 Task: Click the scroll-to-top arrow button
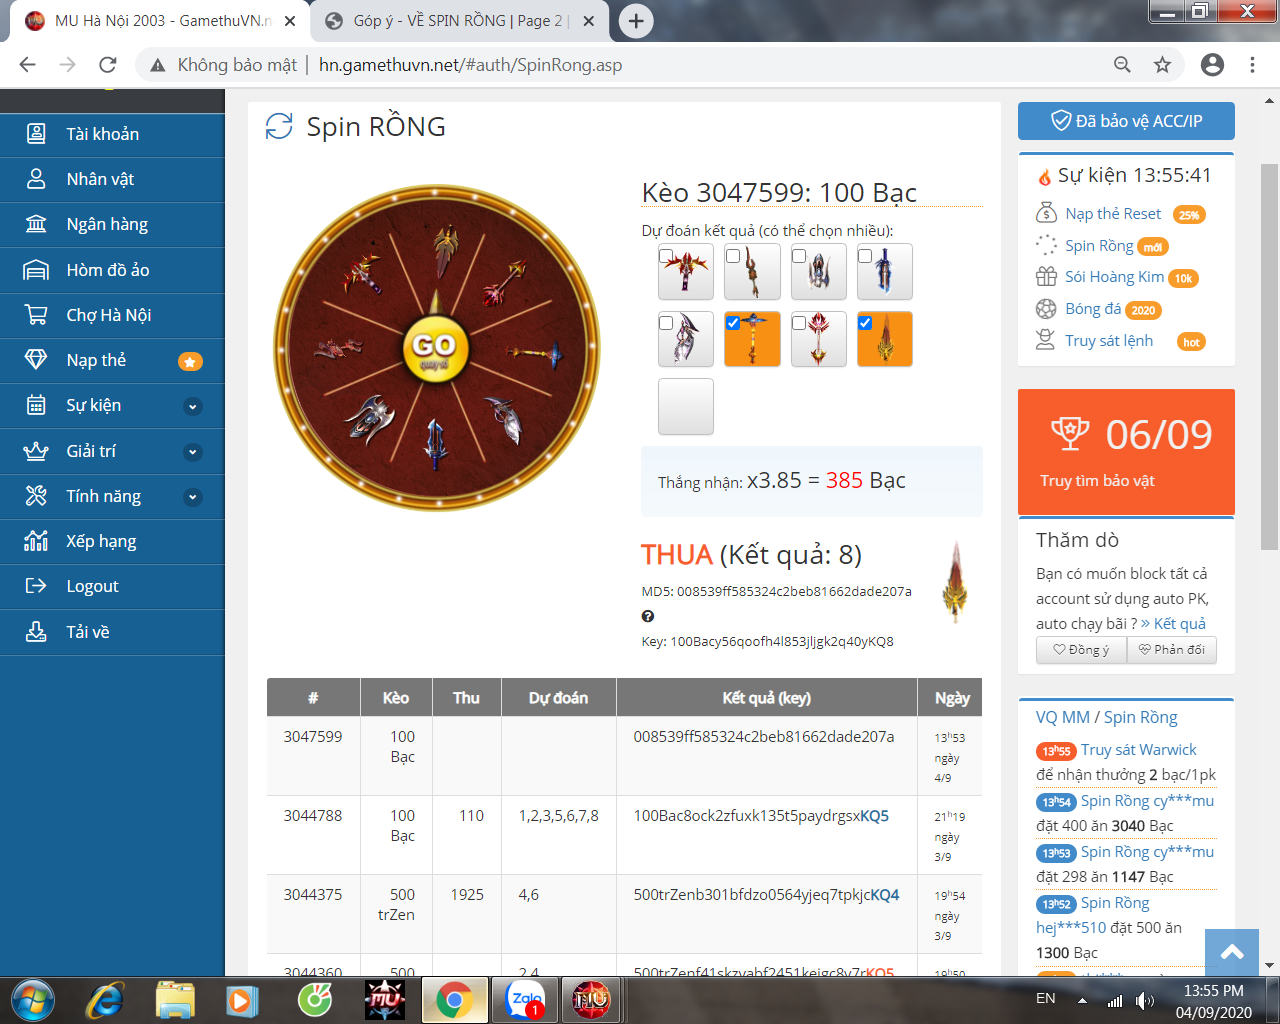(1232, 952)
